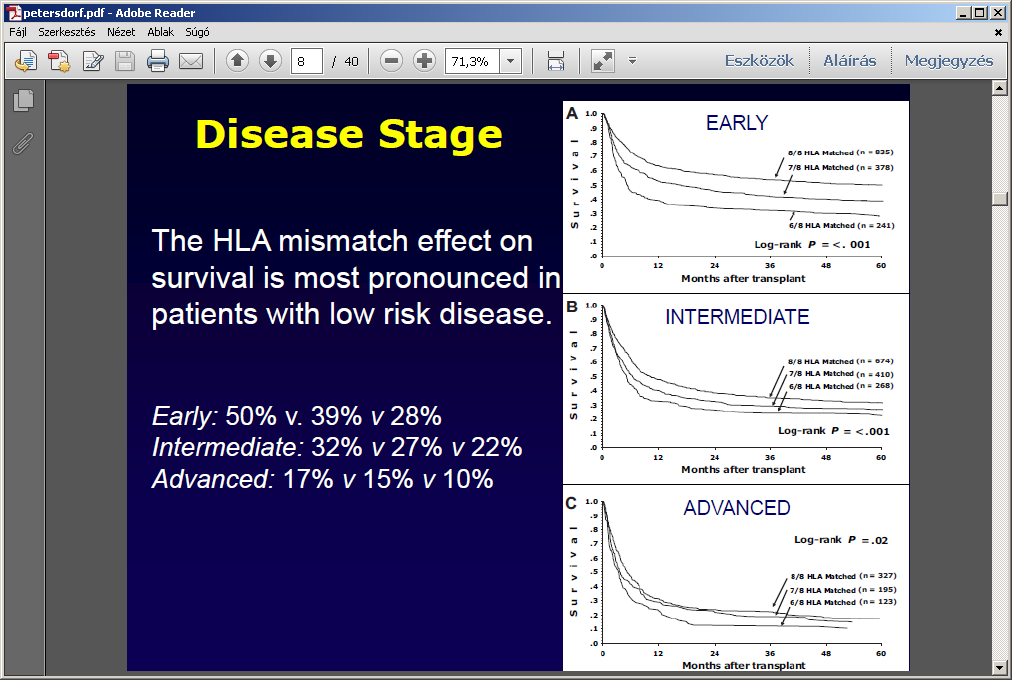Click '8/8 HLA Matched (n = 327)' label

pyautogui.click(x=844, y=576)
